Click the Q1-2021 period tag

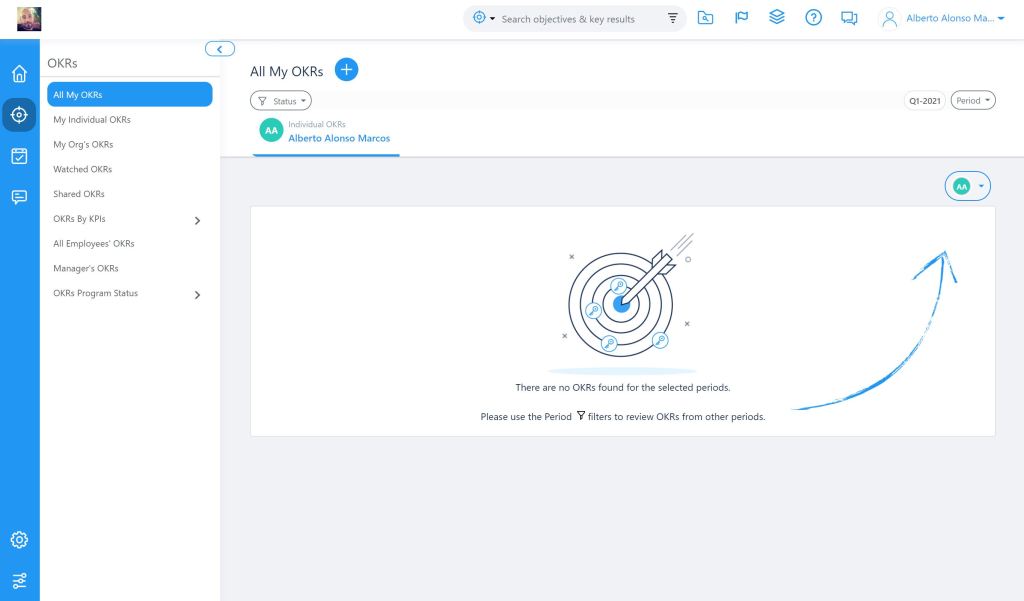[924, 101]
